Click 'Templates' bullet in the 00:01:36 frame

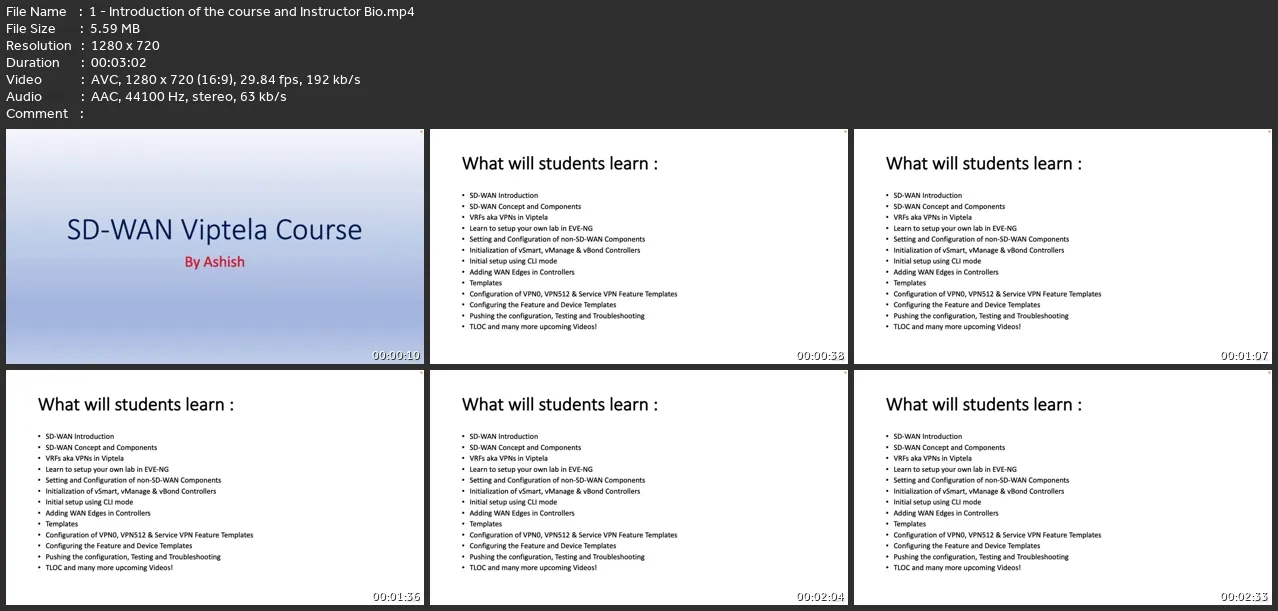point(62,524)
